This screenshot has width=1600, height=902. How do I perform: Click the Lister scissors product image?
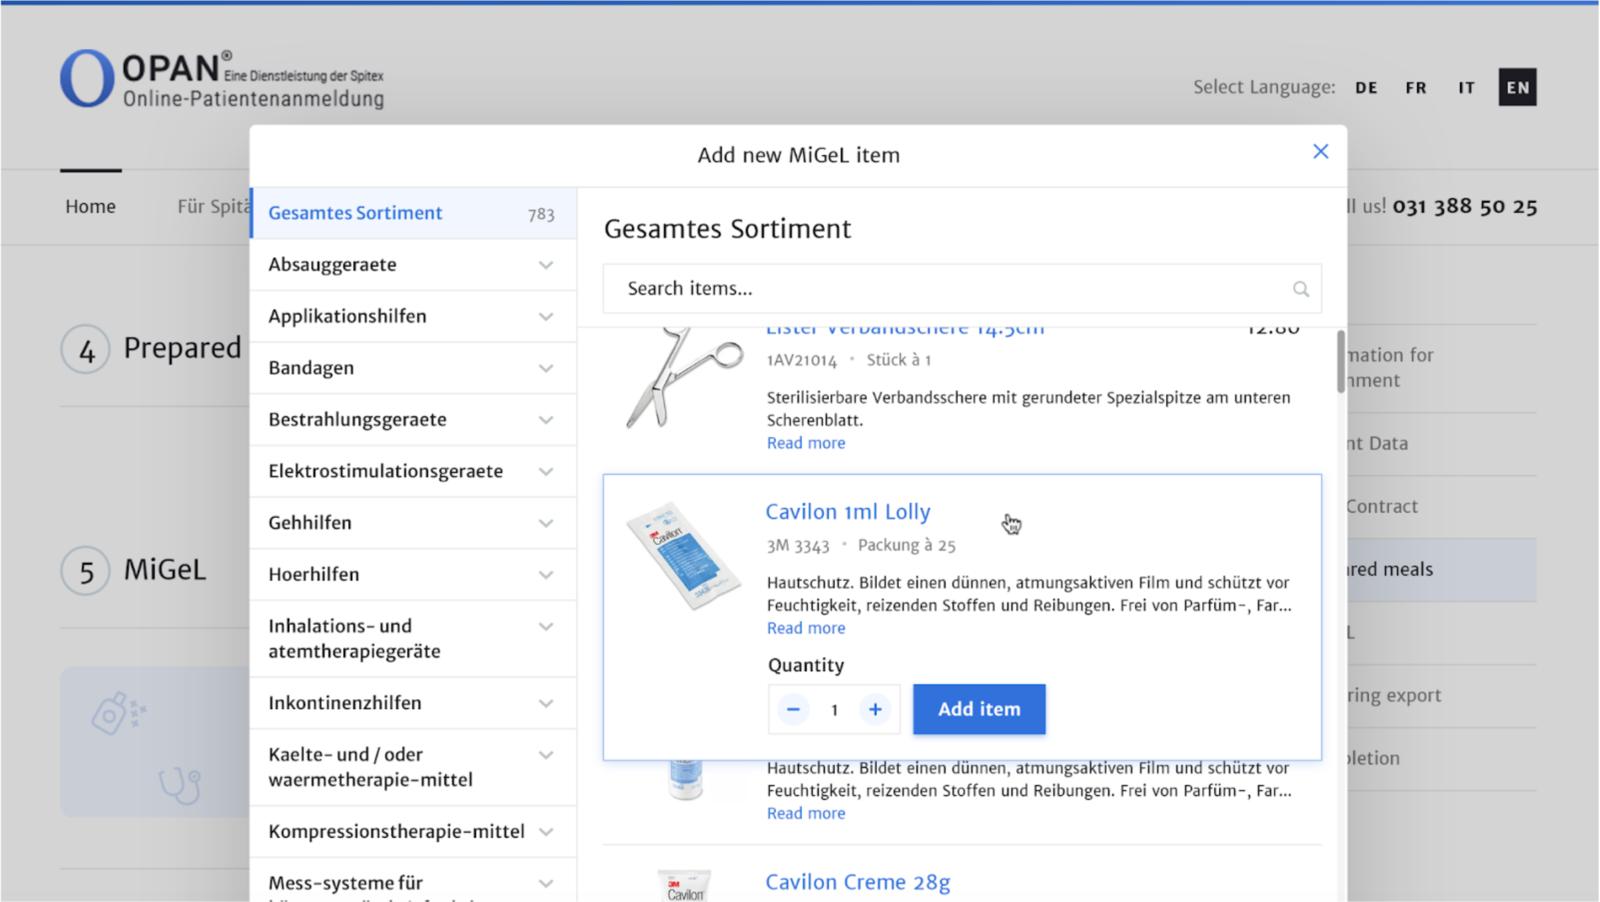click(683, 376)
